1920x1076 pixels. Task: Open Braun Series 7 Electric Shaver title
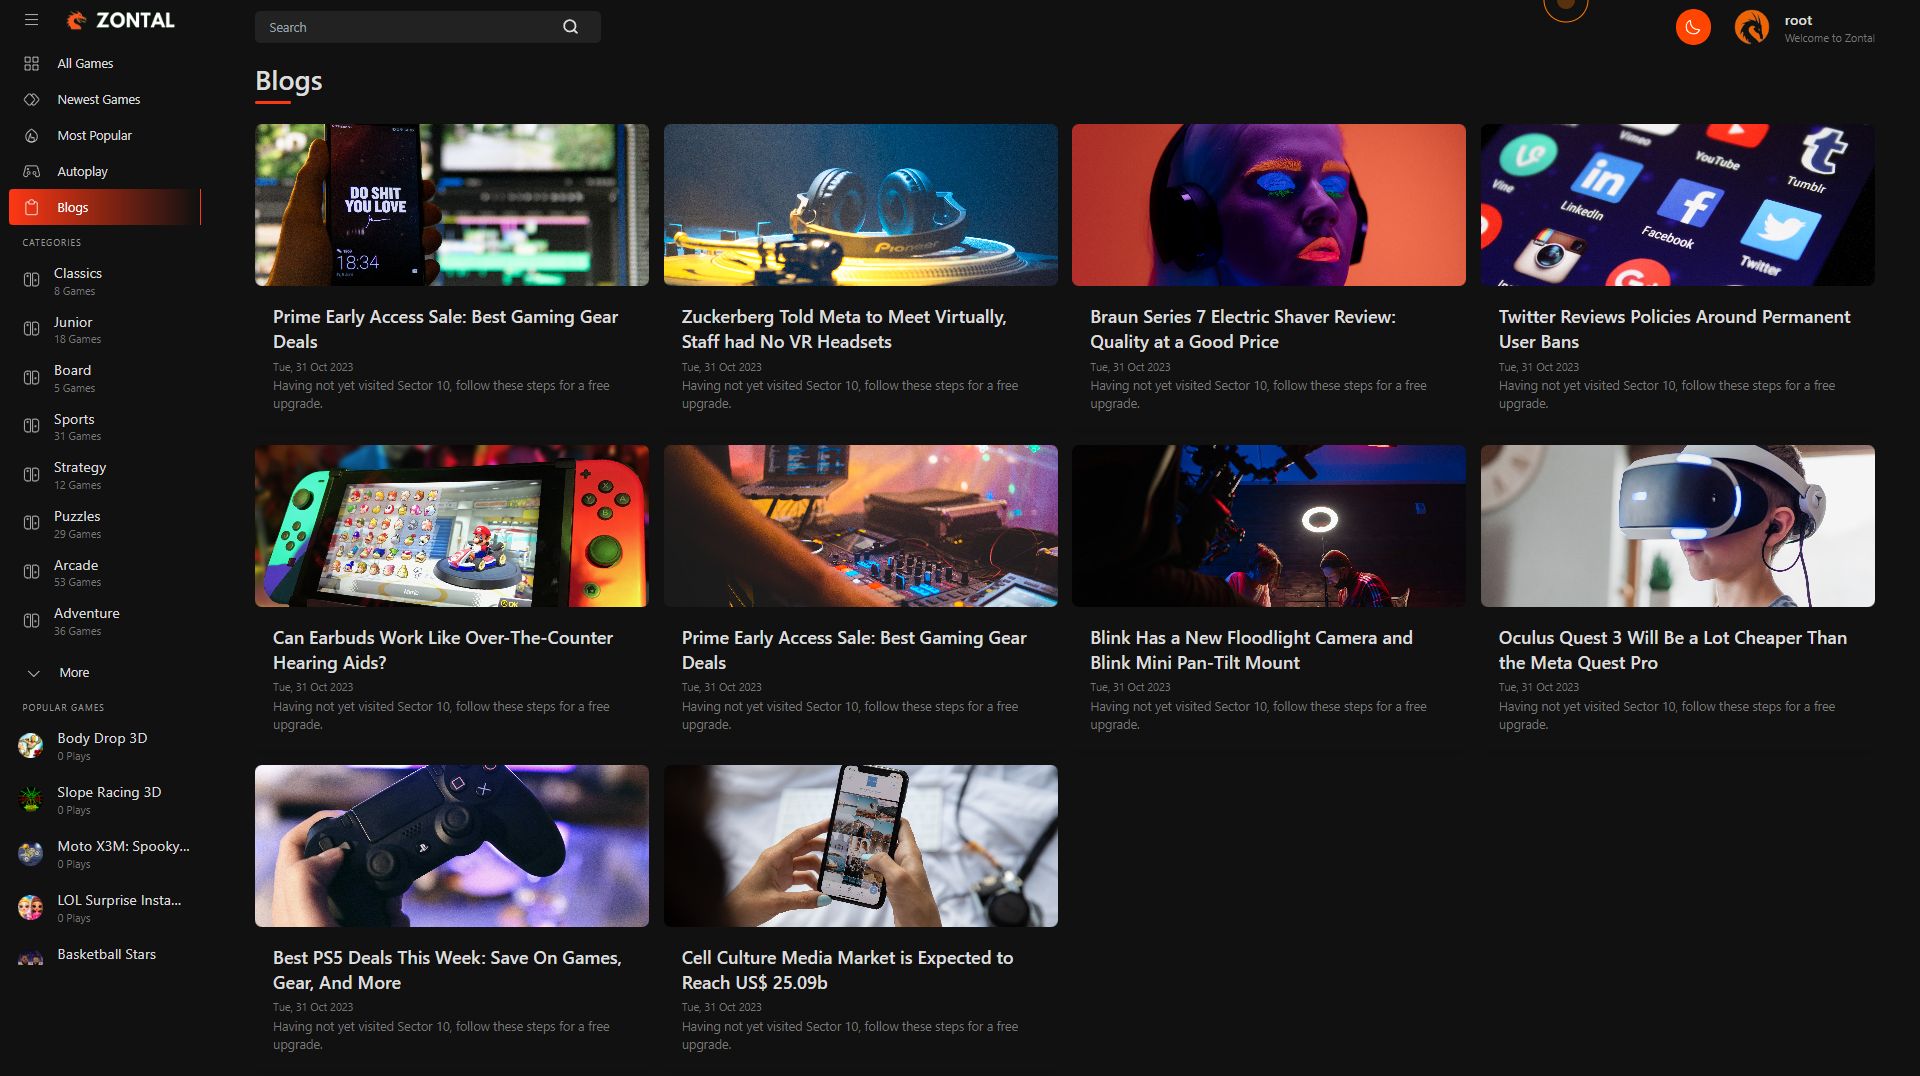coord(1242,329)
